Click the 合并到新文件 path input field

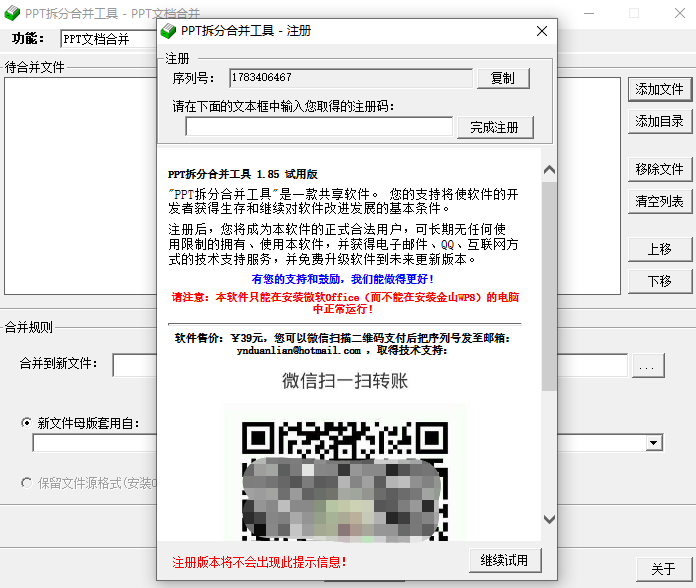tap(135, 365)
